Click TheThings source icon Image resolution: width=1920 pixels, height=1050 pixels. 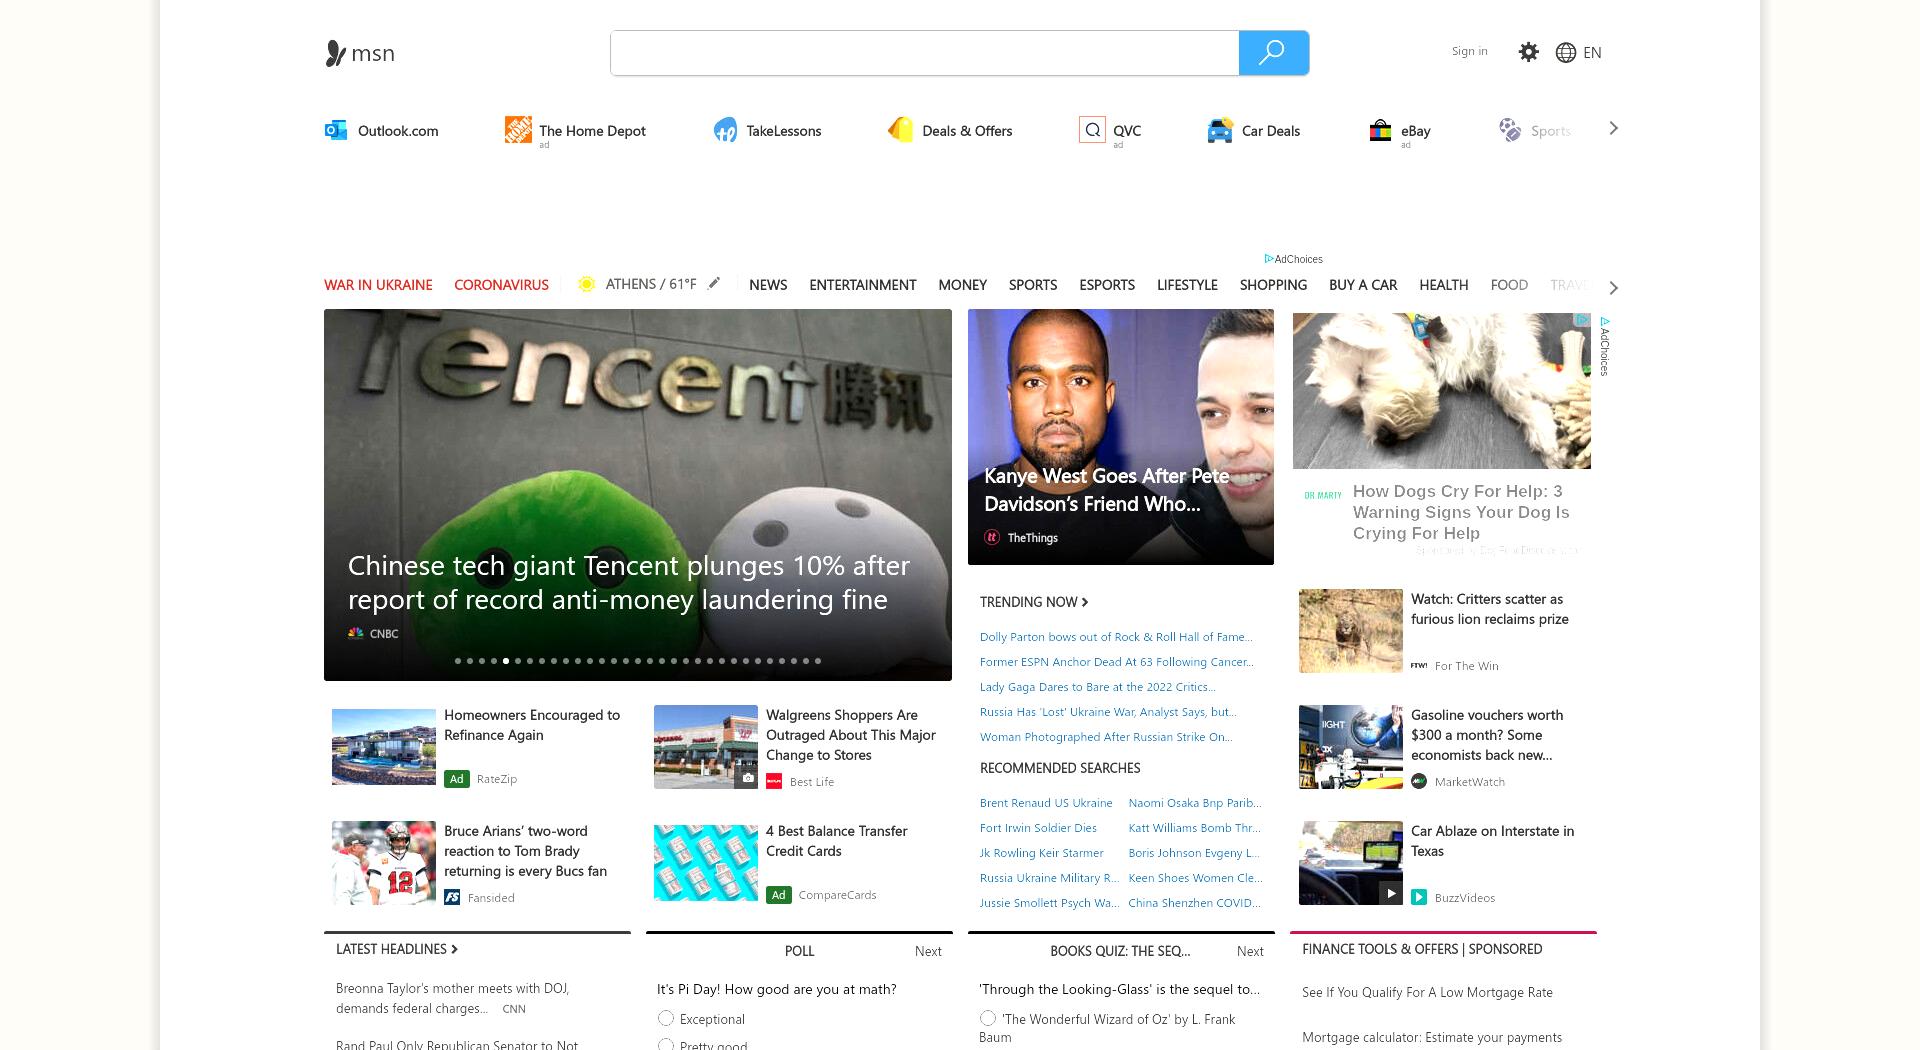(x=992, y=537)
